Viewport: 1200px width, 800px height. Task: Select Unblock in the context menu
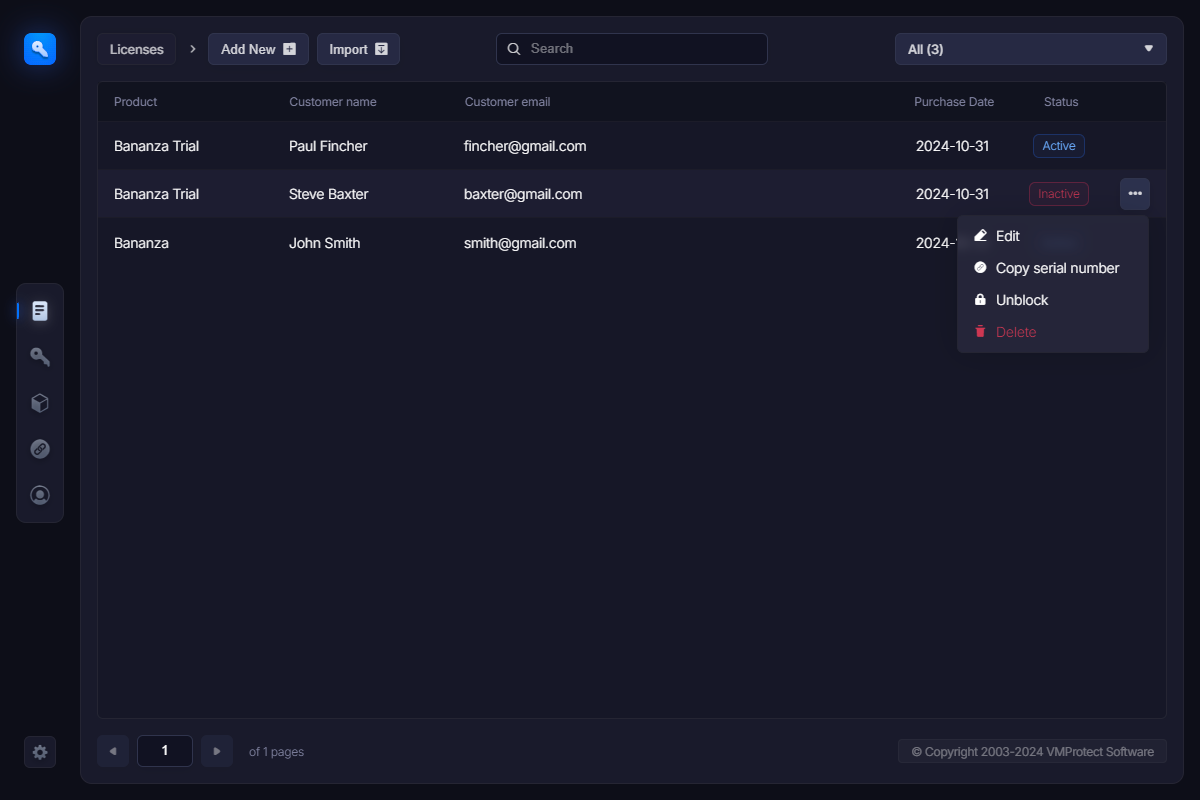pyautogui.click(x=1021, y=300)
